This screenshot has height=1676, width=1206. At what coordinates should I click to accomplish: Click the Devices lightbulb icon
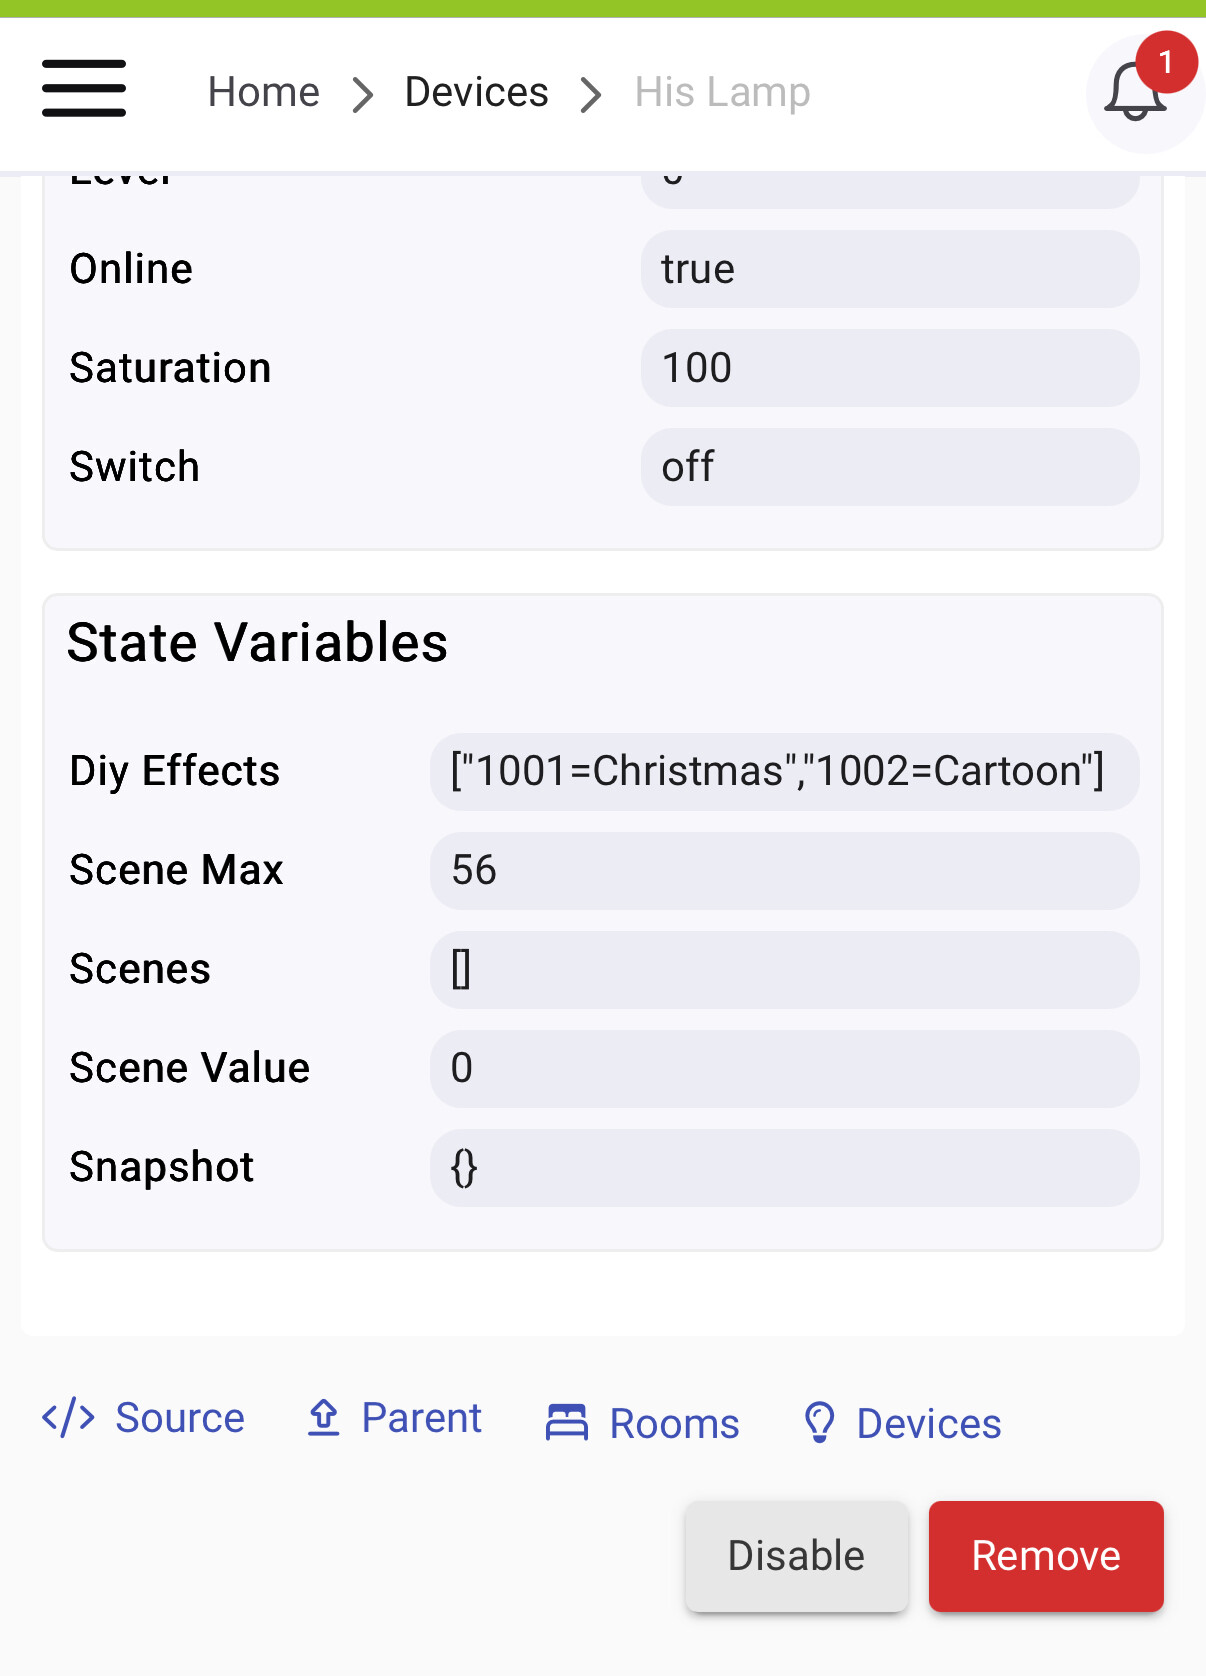pyautogui.click(x=819, y=1423)
